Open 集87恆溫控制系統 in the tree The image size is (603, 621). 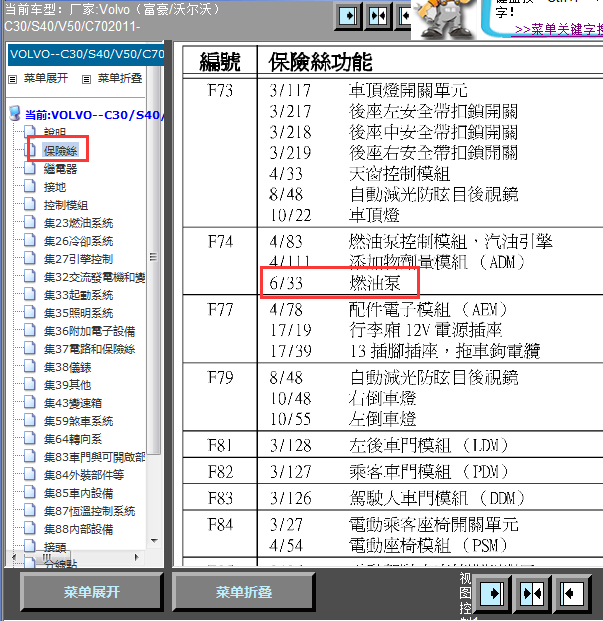(89, 511)
